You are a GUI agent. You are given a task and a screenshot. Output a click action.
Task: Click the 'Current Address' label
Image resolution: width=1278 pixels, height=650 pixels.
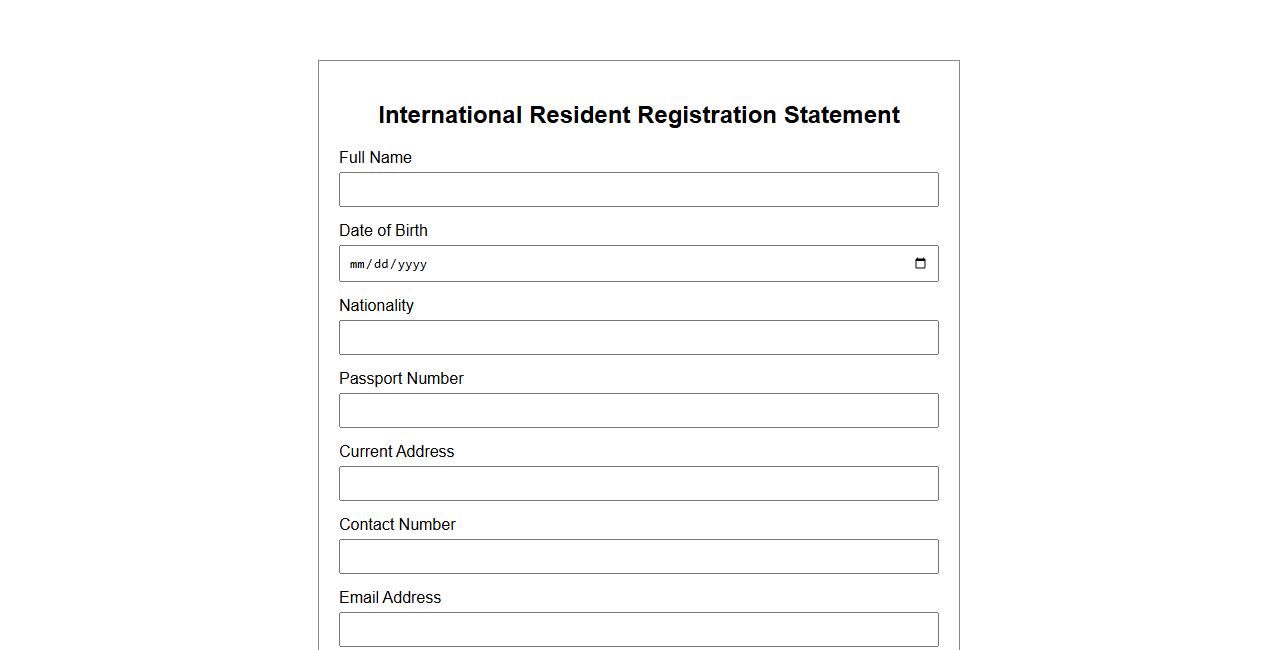pyautogui.click(x=396, y=452)
